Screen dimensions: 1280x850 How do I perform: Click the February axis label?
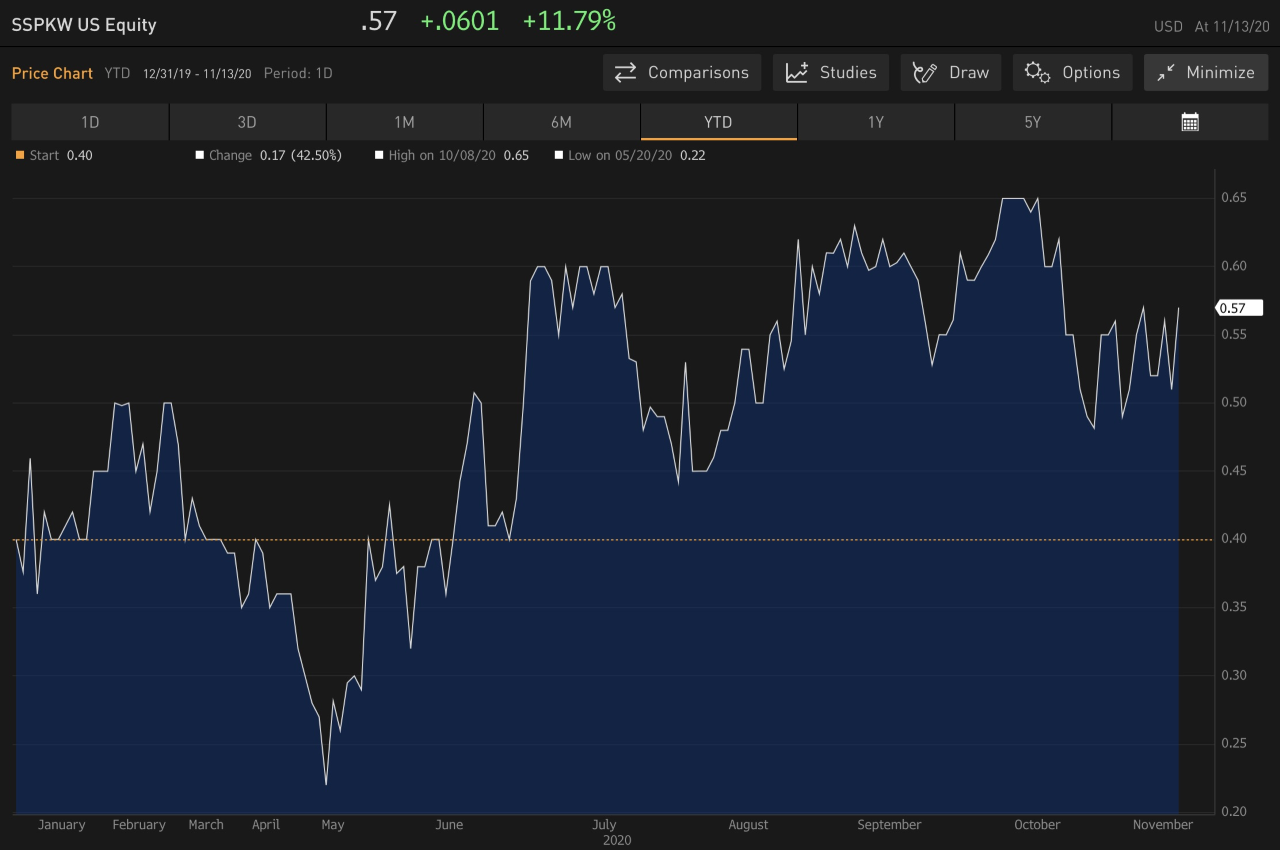[x=139, y=825]
